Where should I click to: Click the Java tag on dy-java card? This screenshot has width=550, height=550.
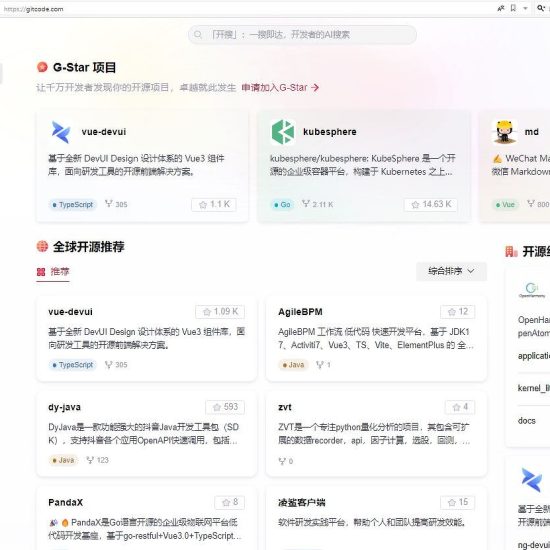(x=63, y=460)
